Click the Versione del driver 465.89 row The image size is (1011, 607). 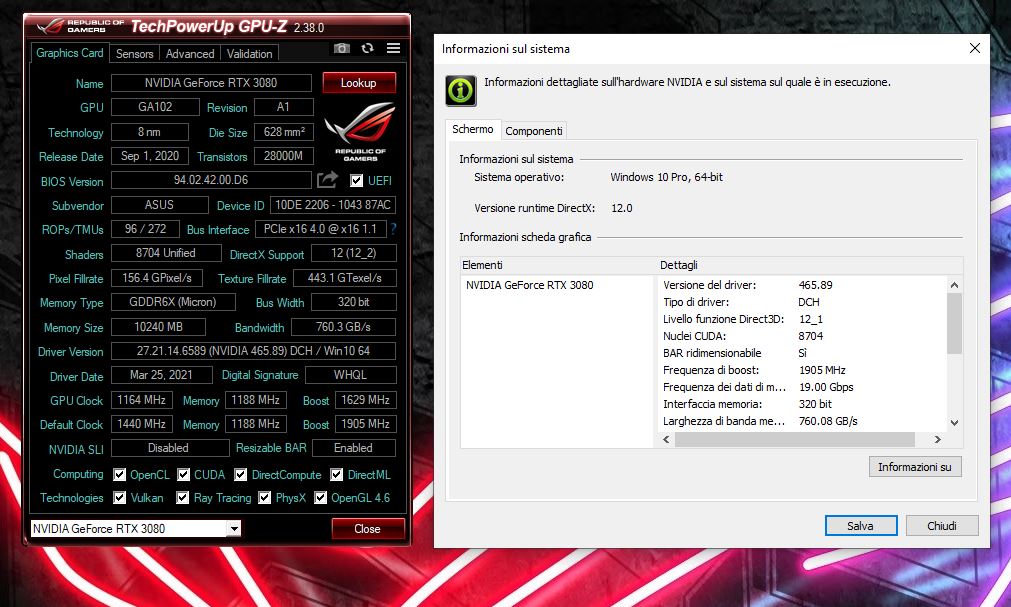(803, 285)
